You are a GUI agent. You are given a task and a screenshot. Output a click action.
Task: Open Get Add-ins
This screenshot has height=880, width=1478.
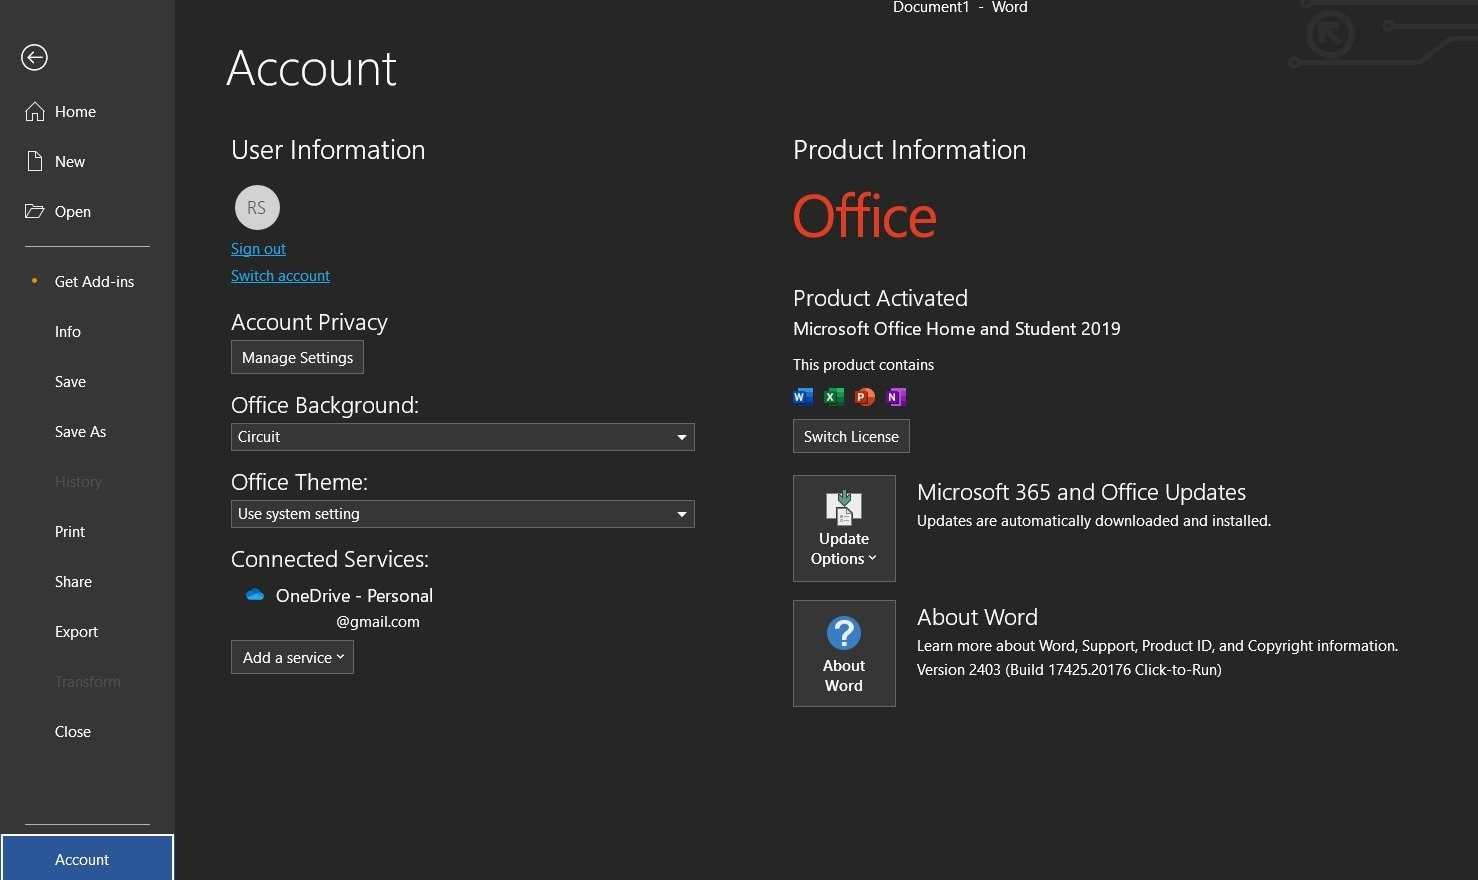(x=87, y=281)
